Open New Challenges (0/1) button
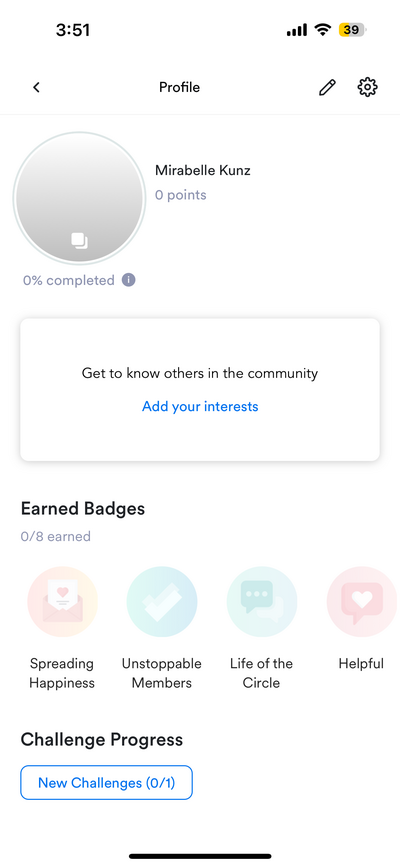Screen dimensions: 400x867 pyautogui.click(x=106, y=782)
